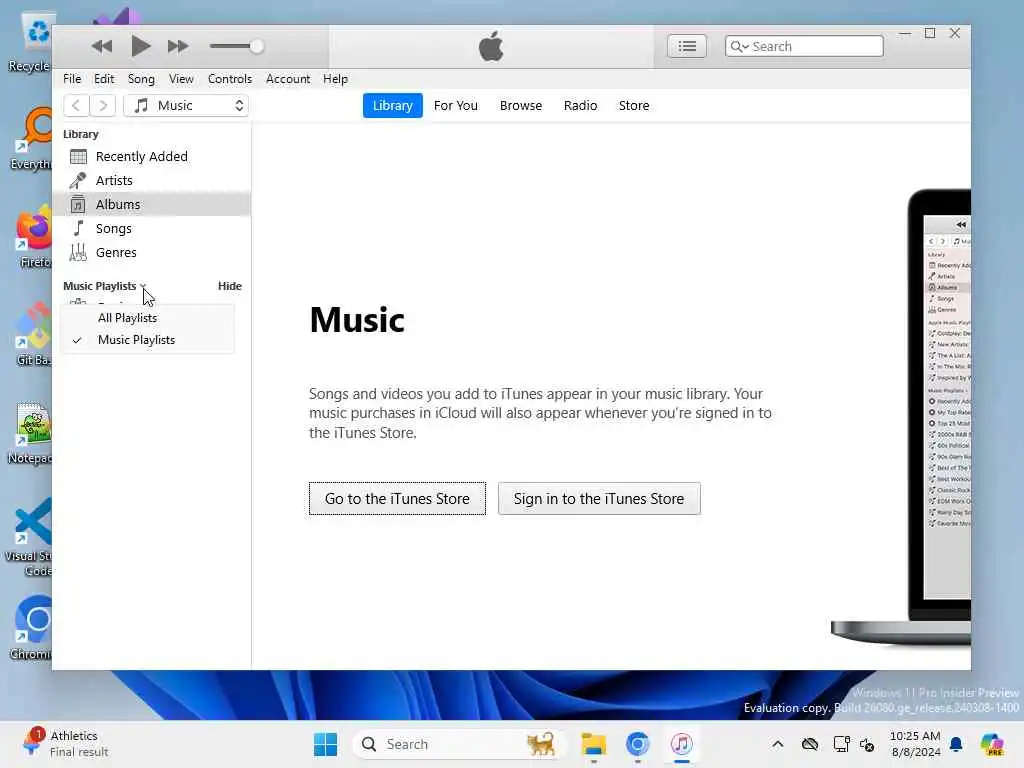Open the Visual Studio Code desktop shortcut
Image resolution: width=1024 pixels, height=768 pixels.
point(29,537)
